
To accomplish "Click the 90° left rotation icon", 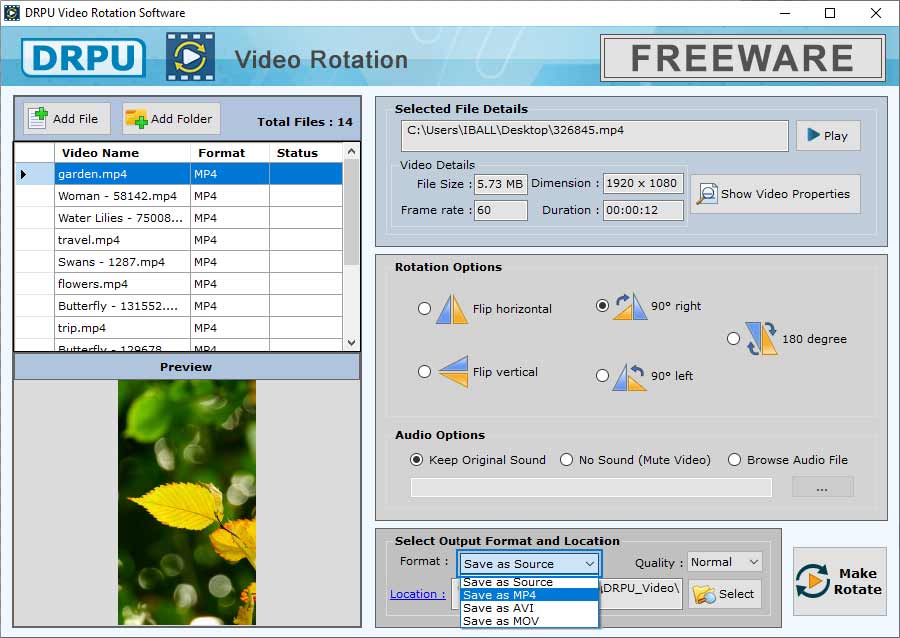I will pos(630,377).
